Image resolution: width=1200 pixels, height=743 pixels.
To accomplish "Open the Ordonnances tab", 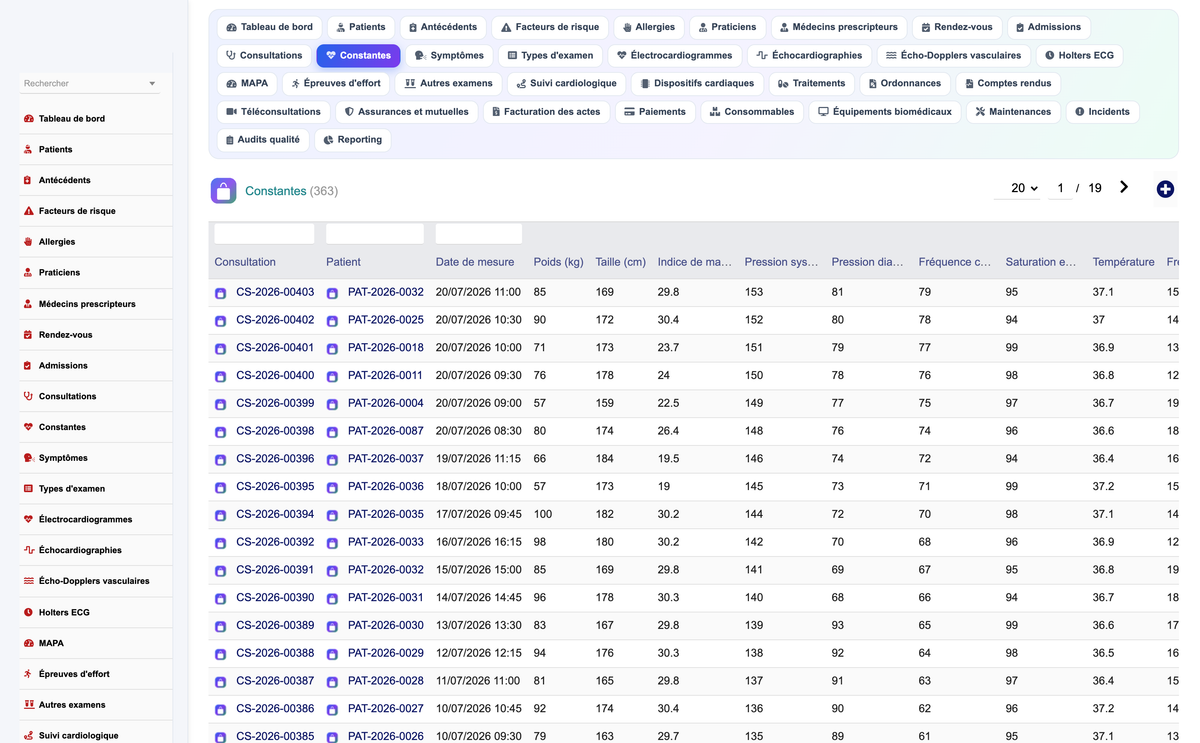I will click(903, 83).
